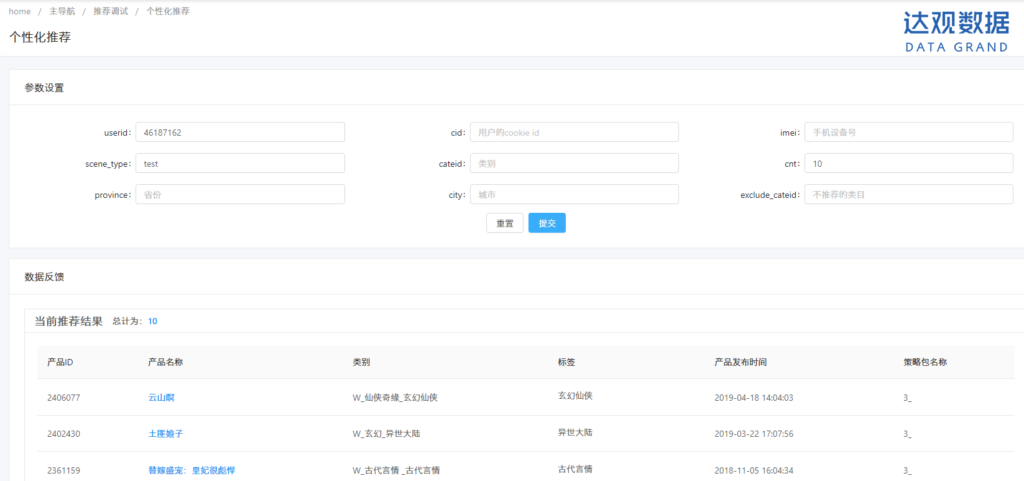The width and height of the screenshot is (1024, 481).
Task: Open product link 土匪娘子
Action: click(x=165, y=434)
